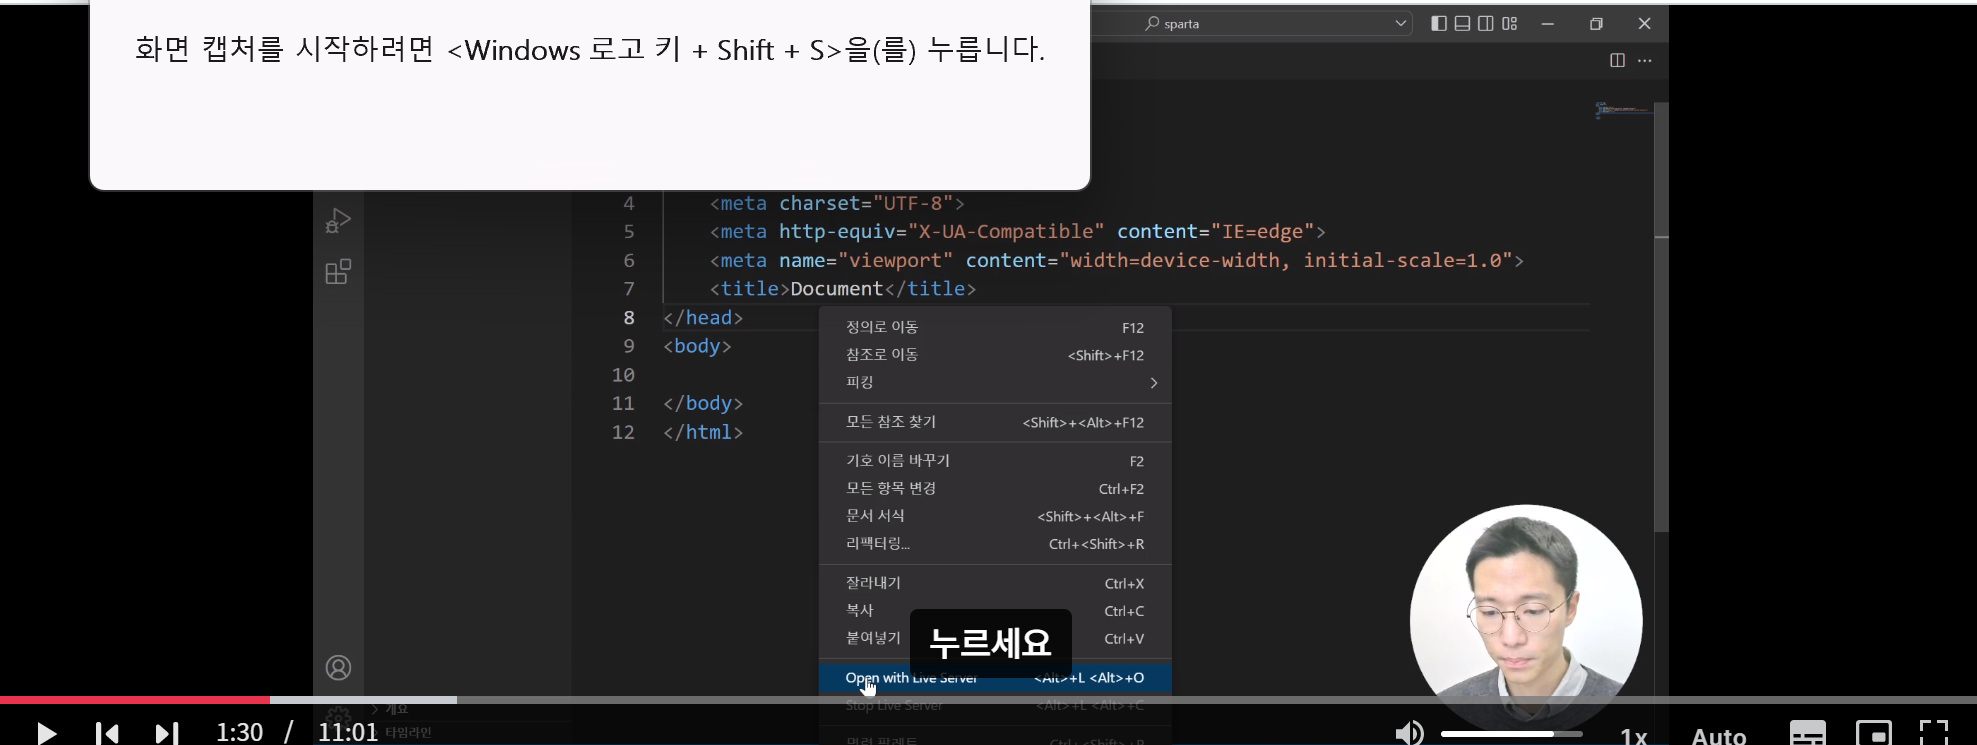Image resolution: width=1977 pixels, height=745 pixels.
Task: Adjust the video volume slider
Action: (1511, 734)
